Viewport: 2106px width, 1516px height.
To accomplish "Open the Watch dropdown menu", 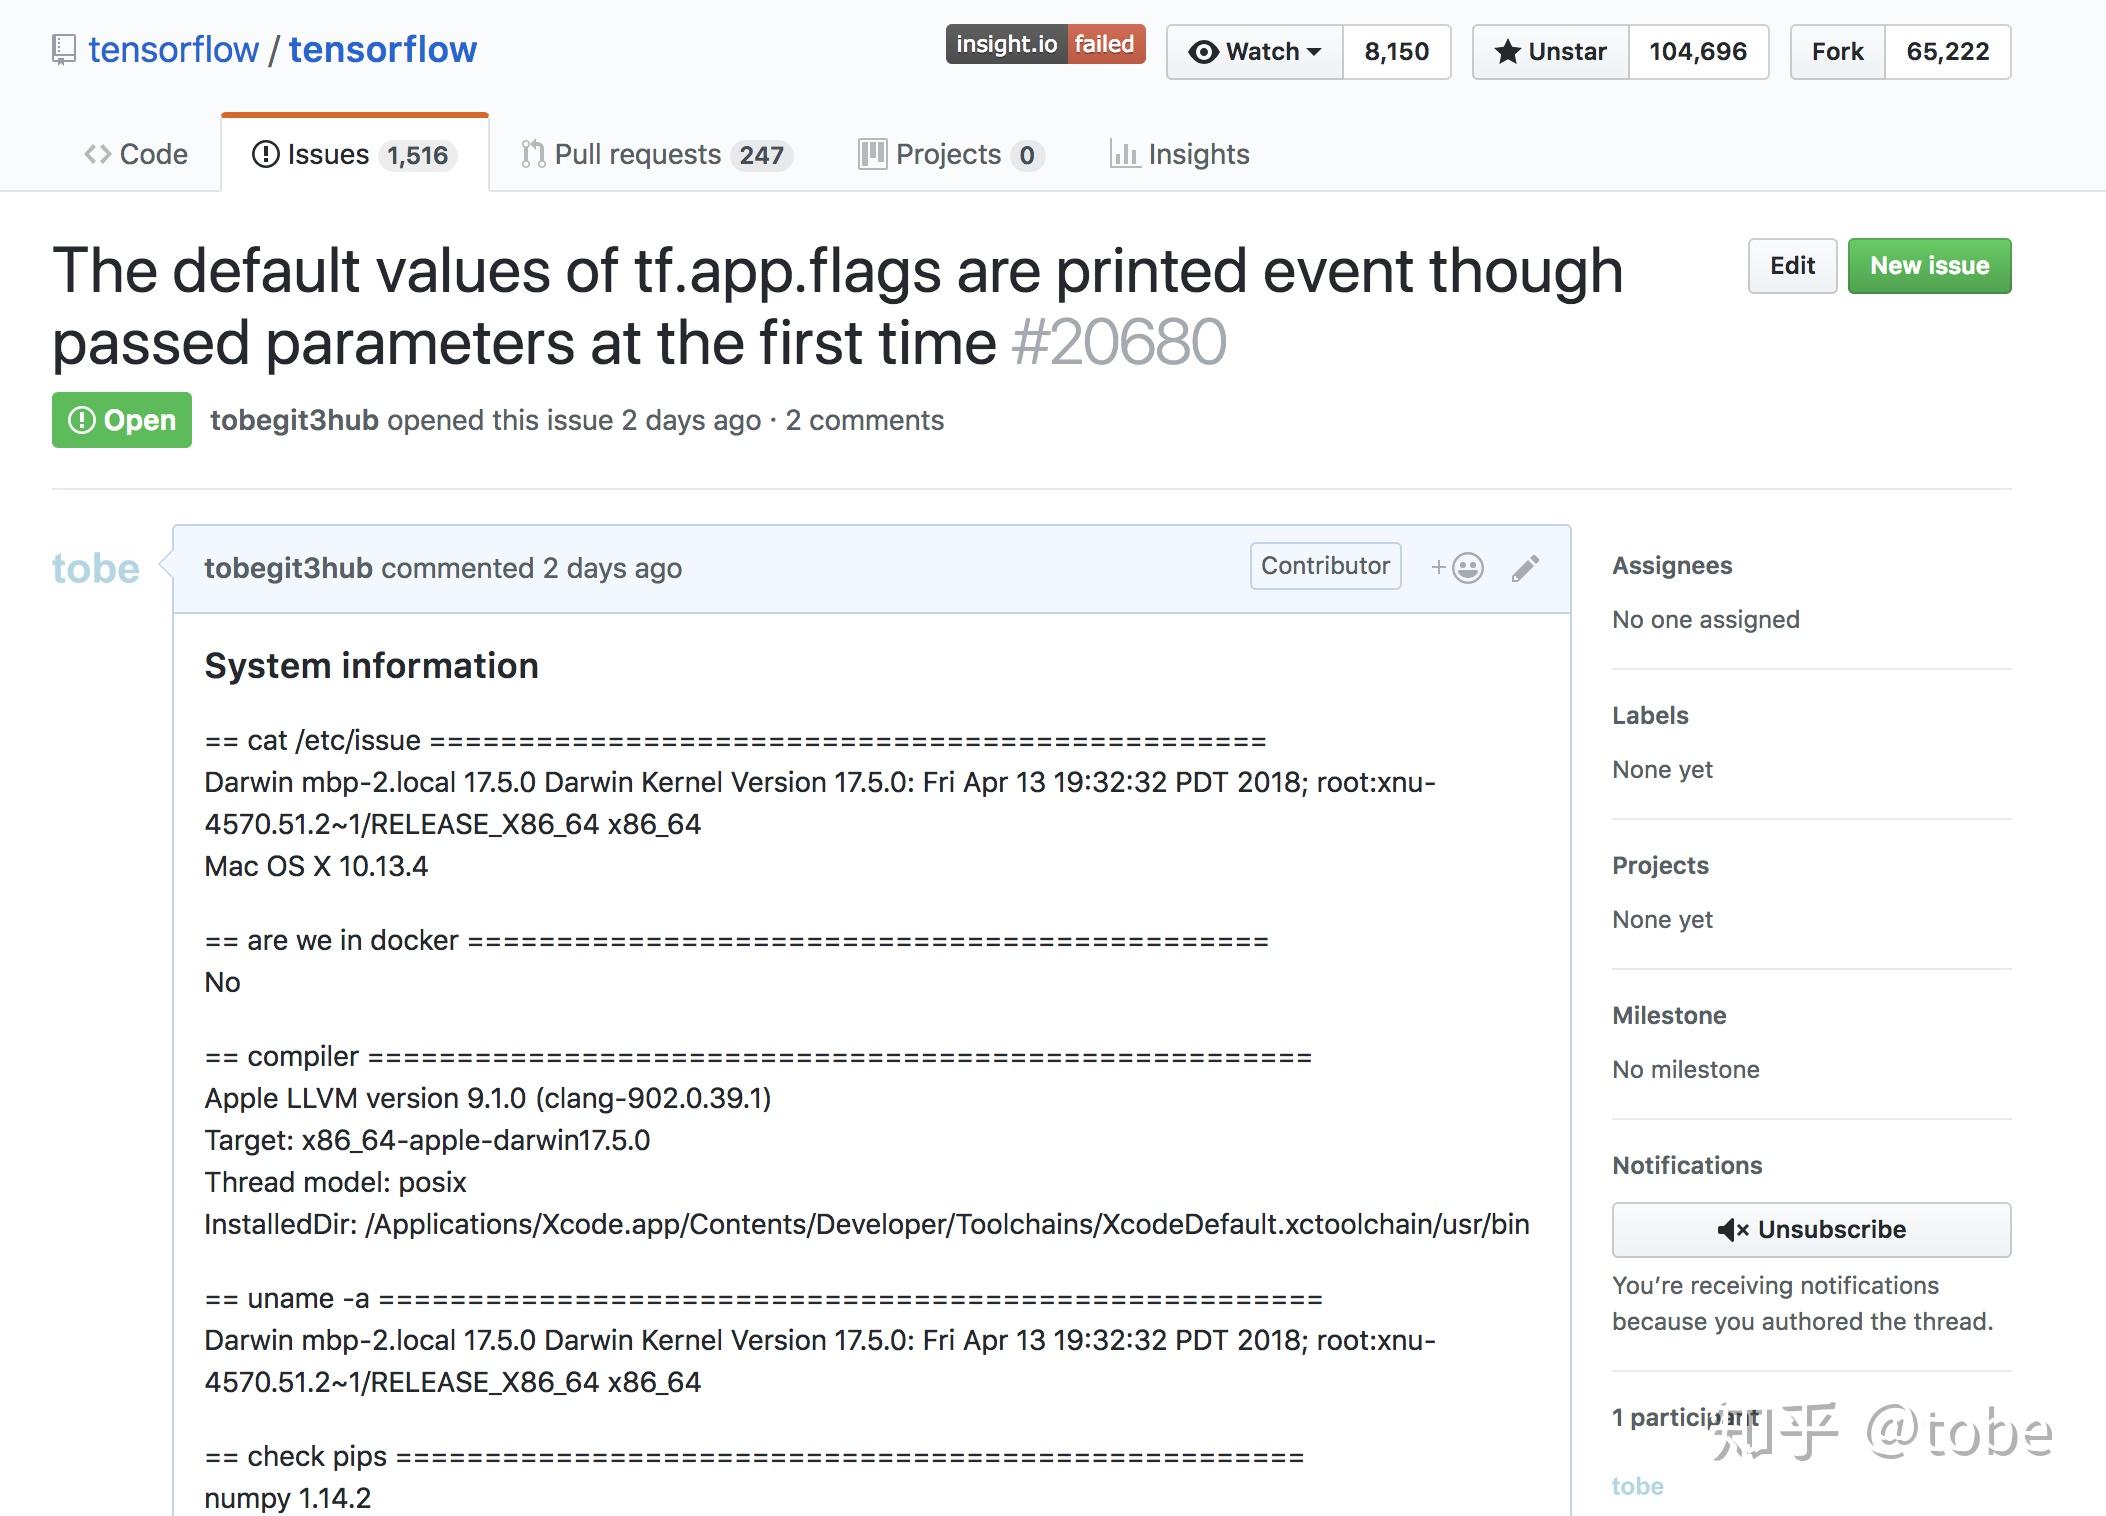I will pyautogui.click(x=1255, y=52).
